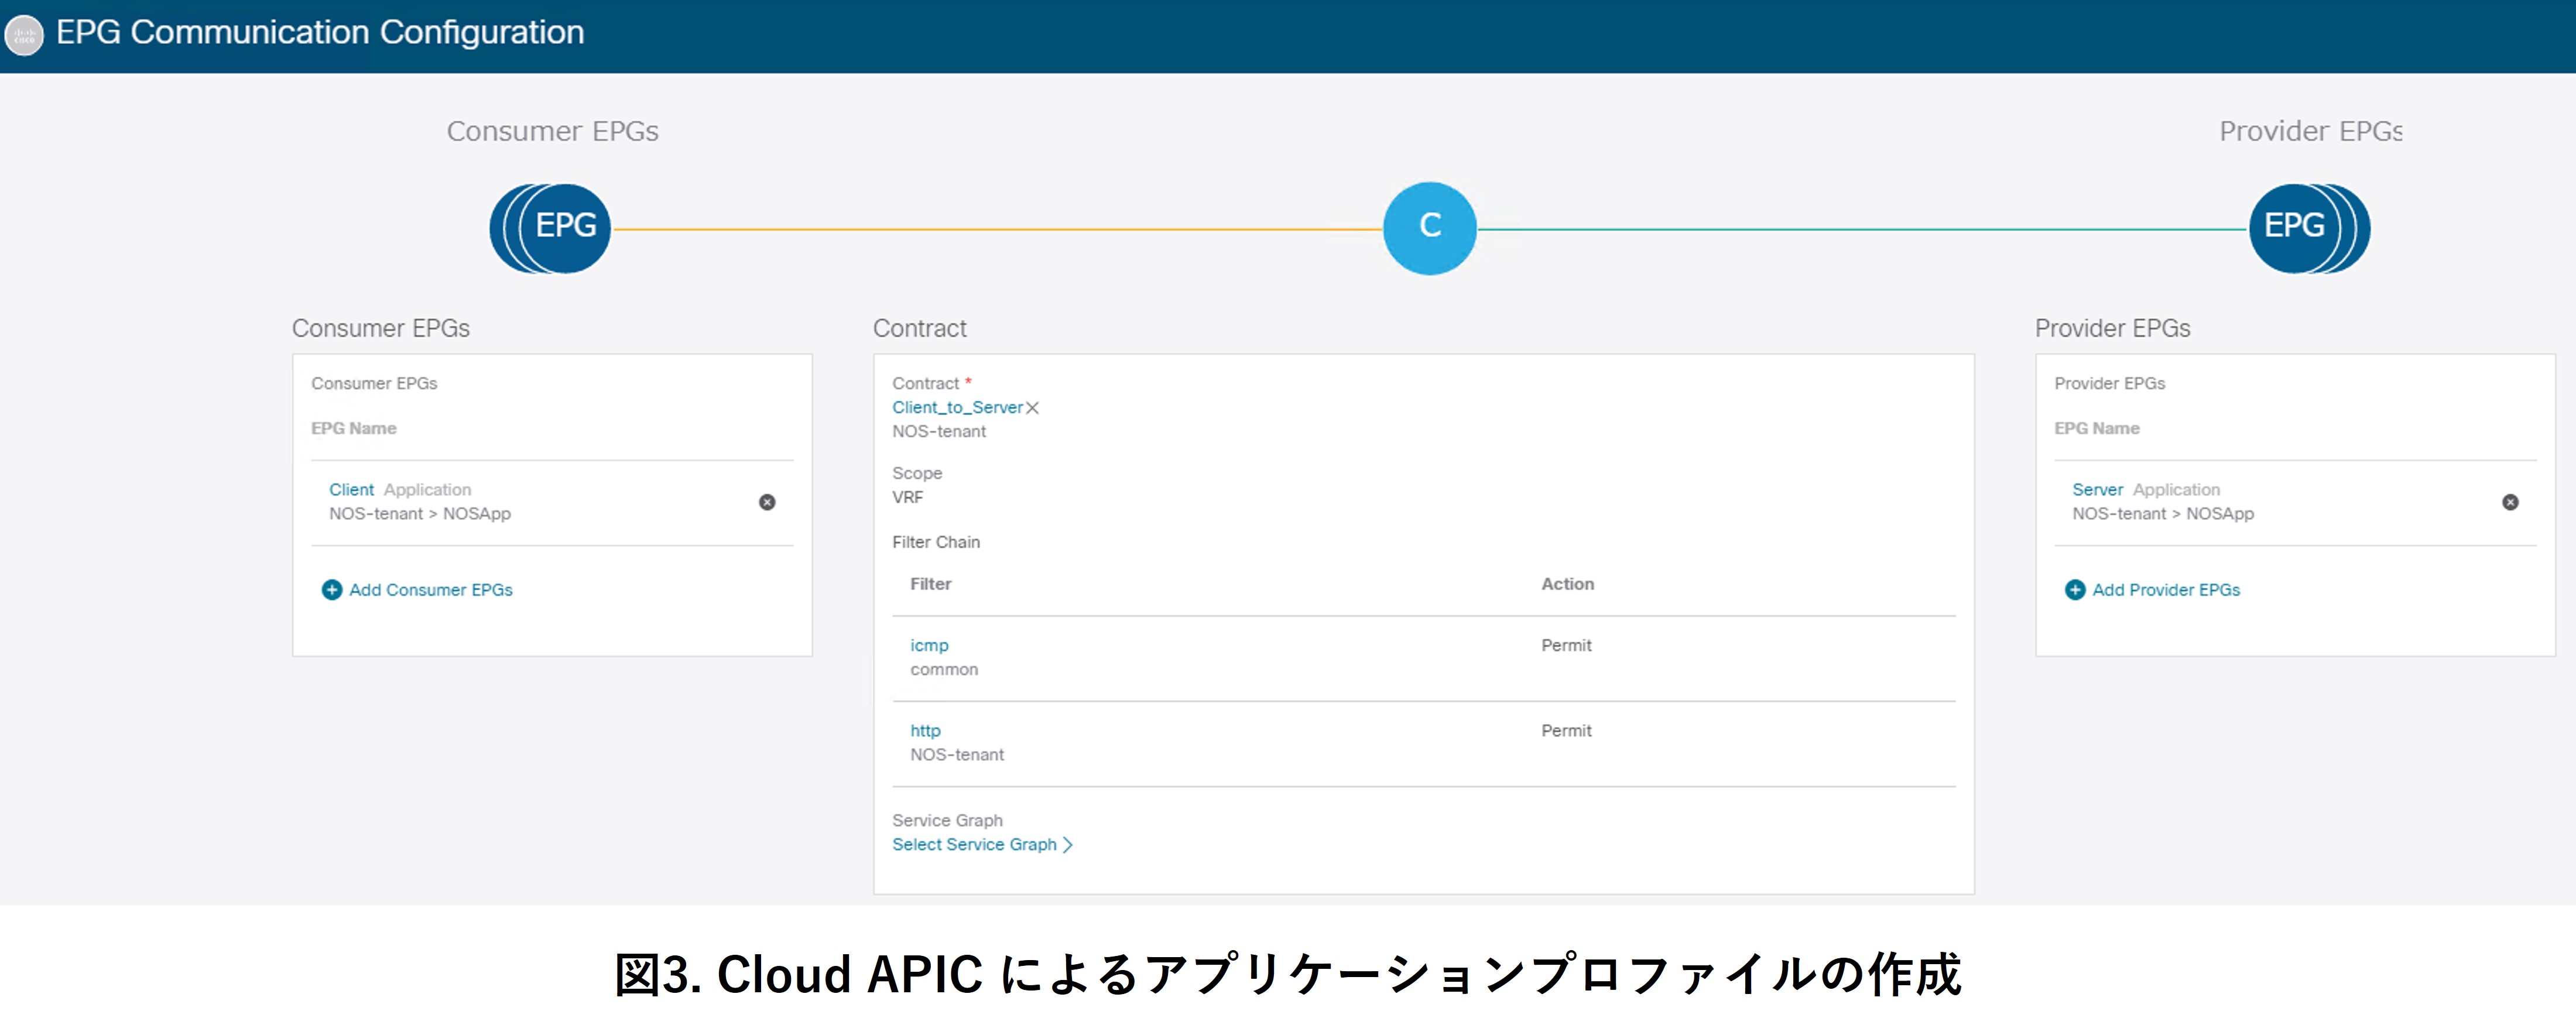Click the Filter column header
This screenshot has height=1035, width=2576.
[x=930, y=584]
